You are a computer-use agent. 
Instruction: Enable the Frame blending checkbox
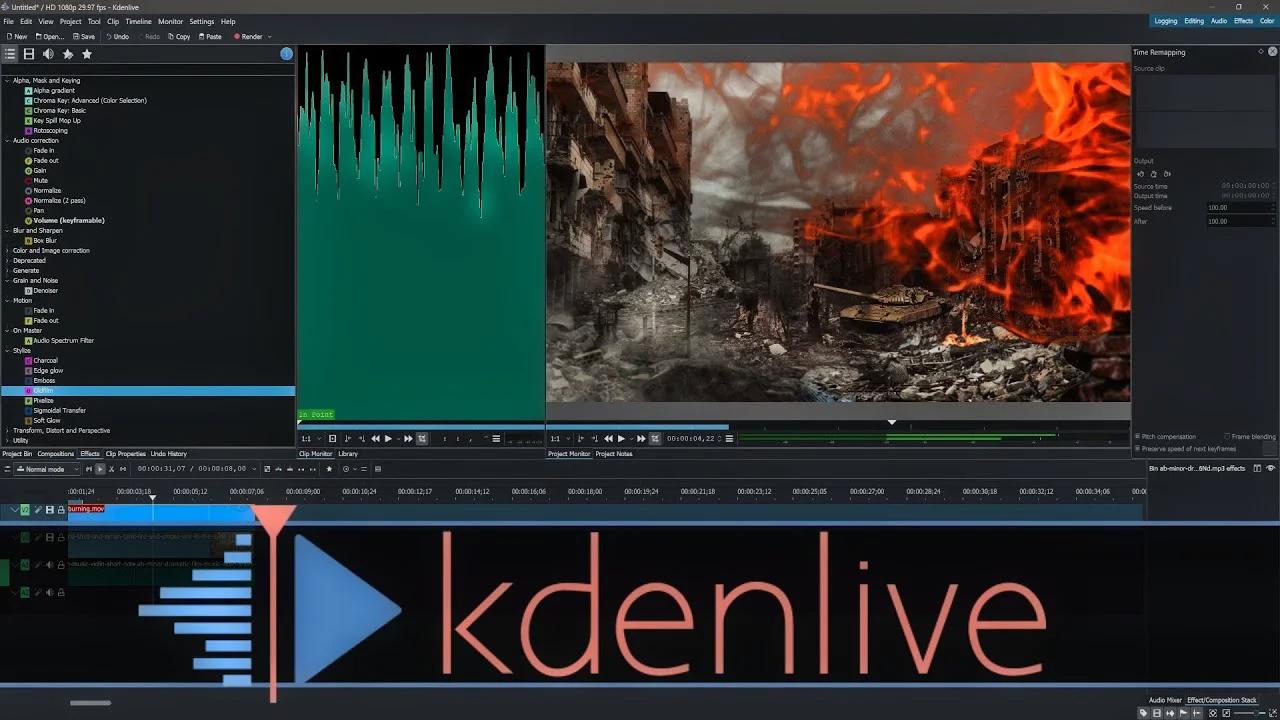click(x=1229, y=437)
